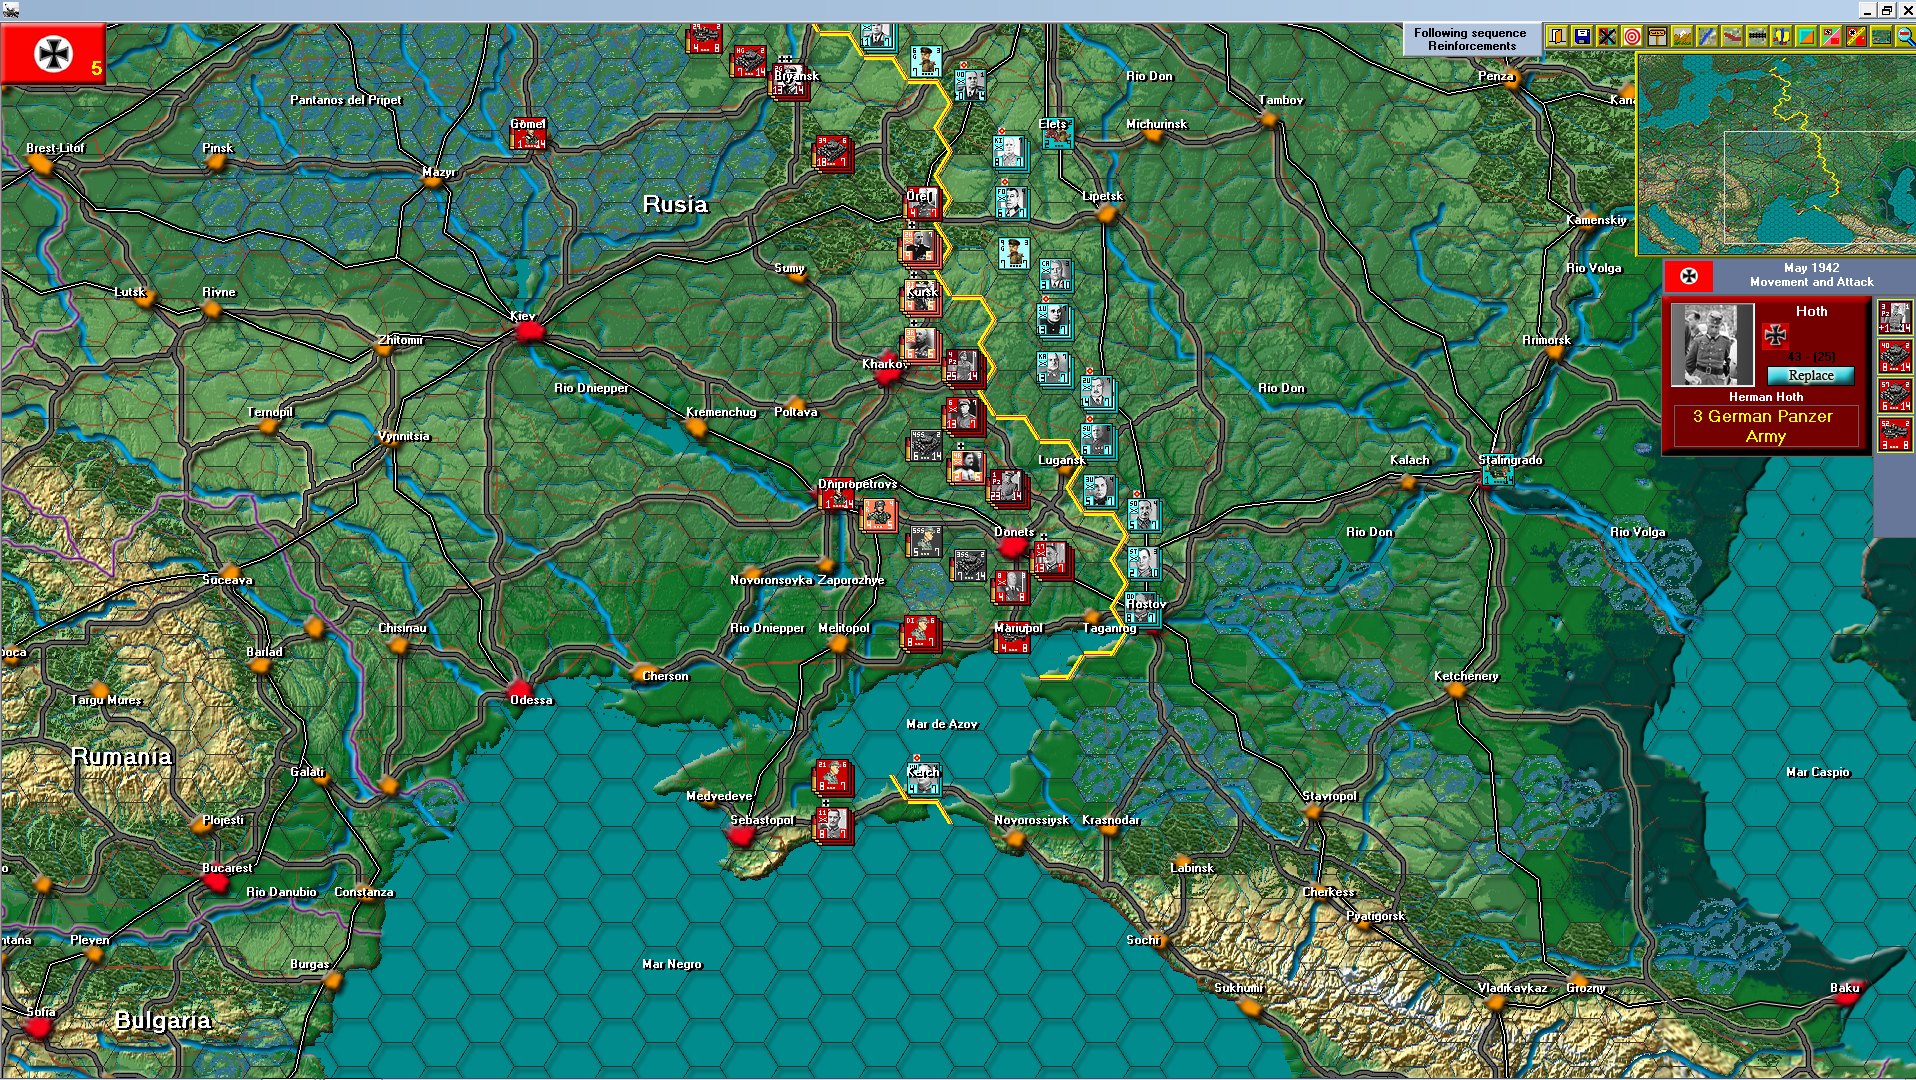Click the orange triangle display icon
The width and height of the screenshot is (1916, 1080).
coord(1806,37)
